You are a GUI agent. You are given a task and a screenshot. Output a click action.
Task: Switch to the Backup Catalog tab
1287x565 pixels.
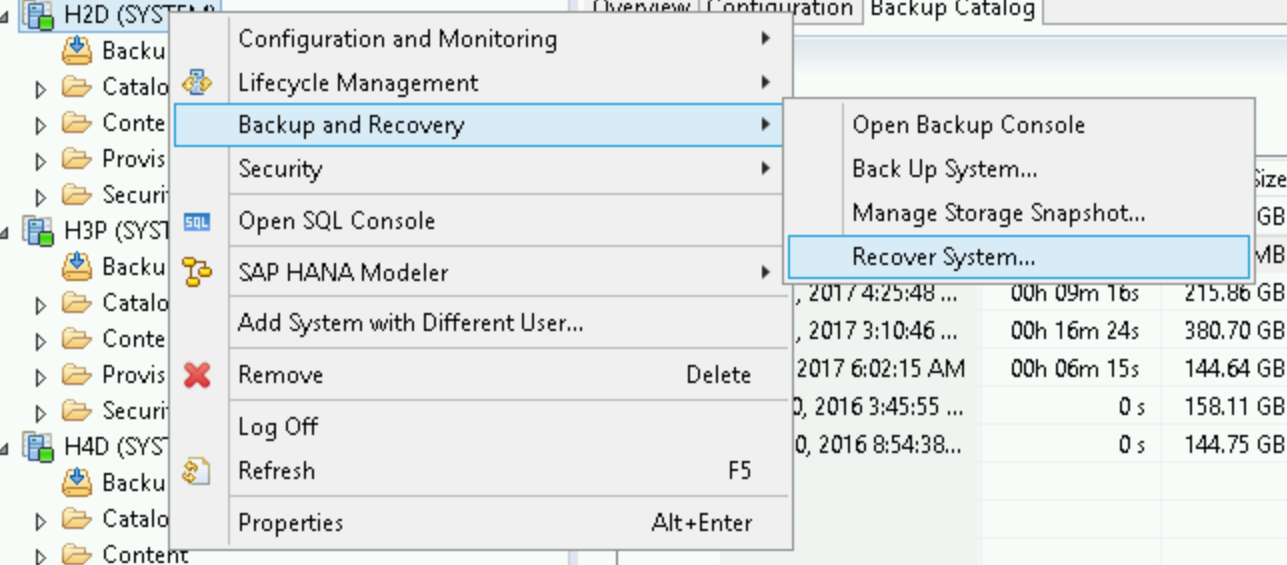(951, 10)
